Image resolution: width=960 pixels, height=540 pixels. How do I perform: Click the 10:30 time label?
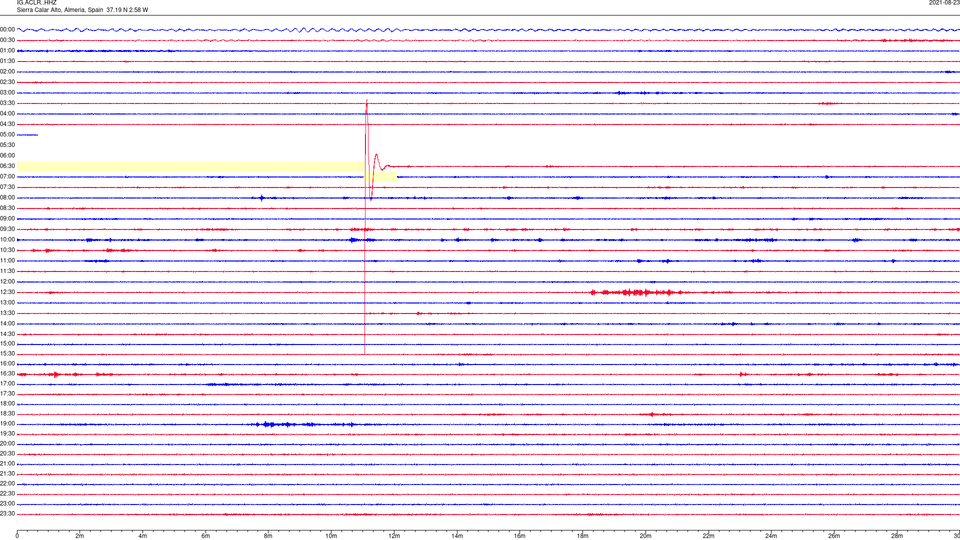click(7, 250)
